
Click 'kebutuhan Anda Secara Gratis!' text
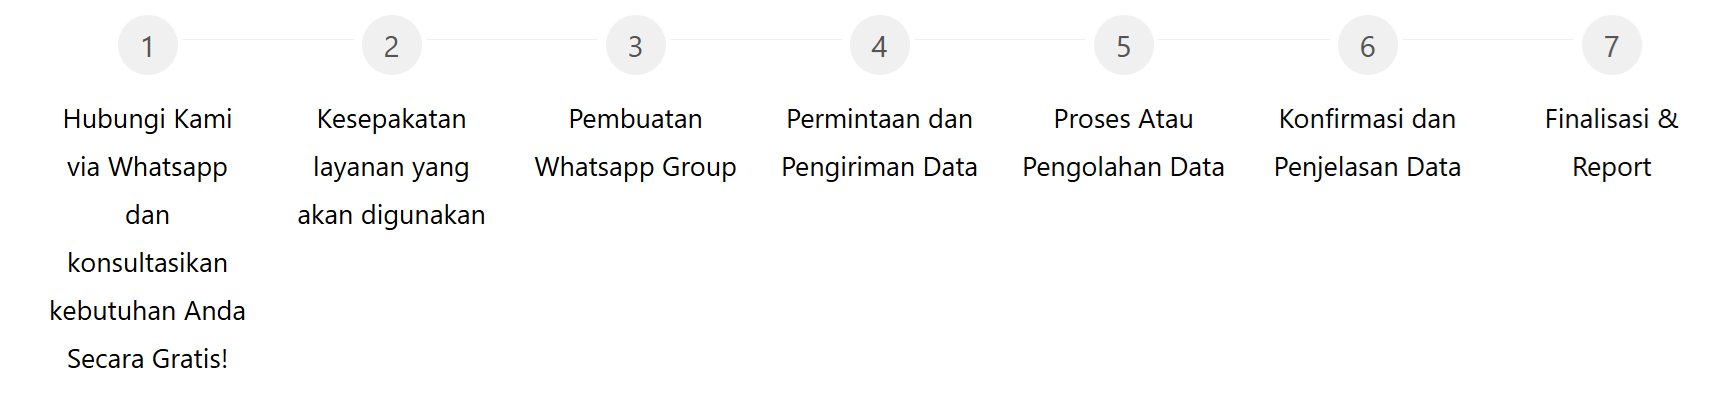click(x=148, y=335)
